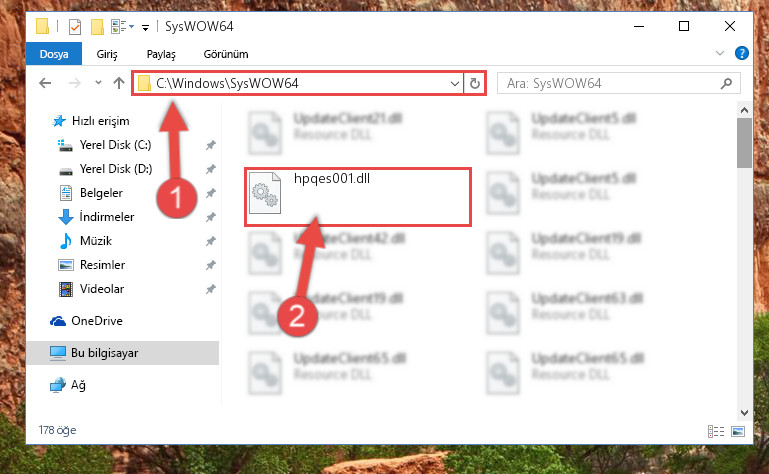Unpin Müzik from quick access
The width and height of the screenshot is (769, 474).
click(x=210, y=241)
